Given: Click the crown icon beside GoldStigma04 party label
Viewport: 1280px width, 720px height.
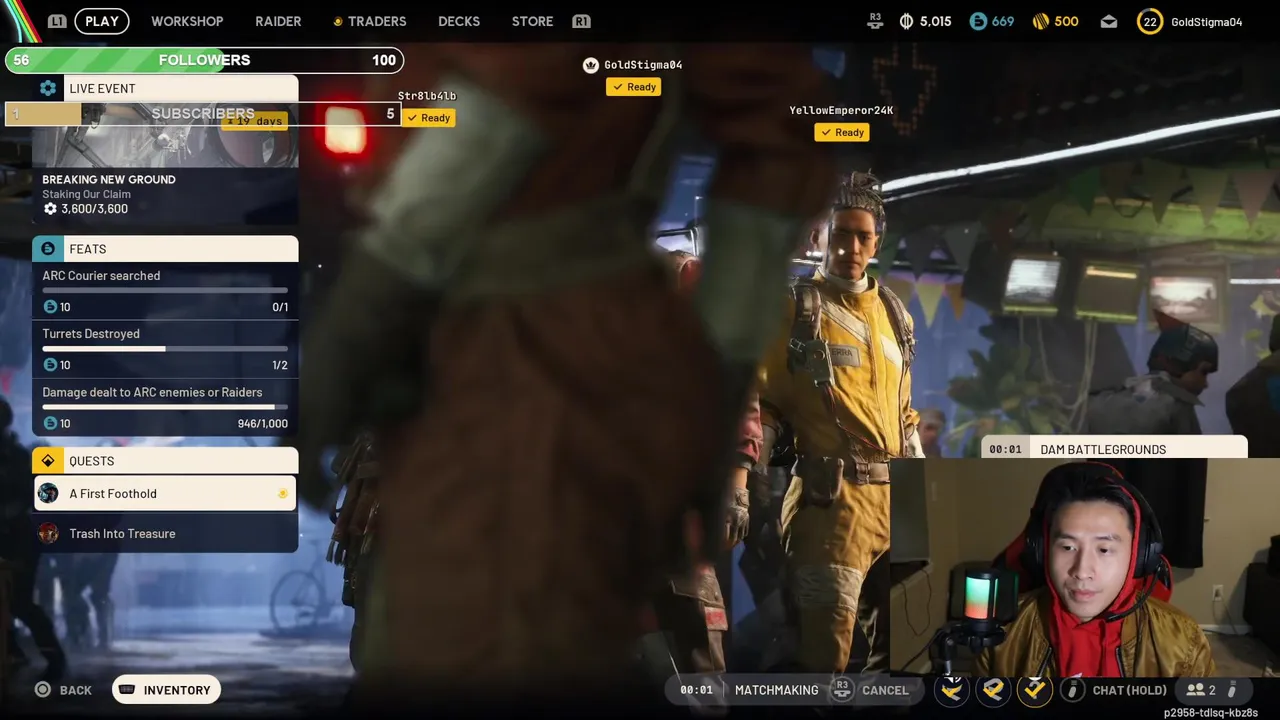Looking at the screenshot, I should (590, 65).
